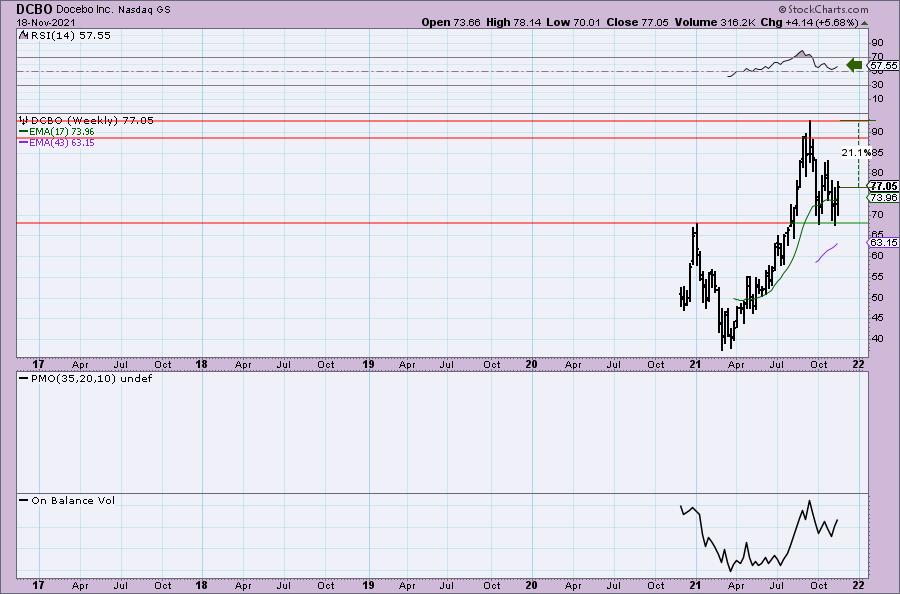This screenshot has height=594, width=900.
Task: Click the latest On Balance Vol line endpoint
Action: click(x=837, y=520)
